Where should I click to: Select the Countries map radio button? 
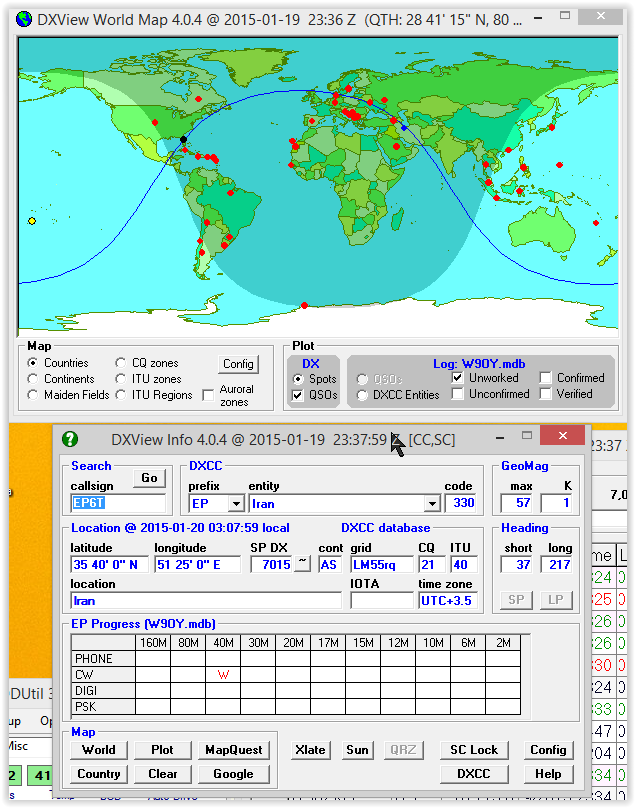(32, 363)
